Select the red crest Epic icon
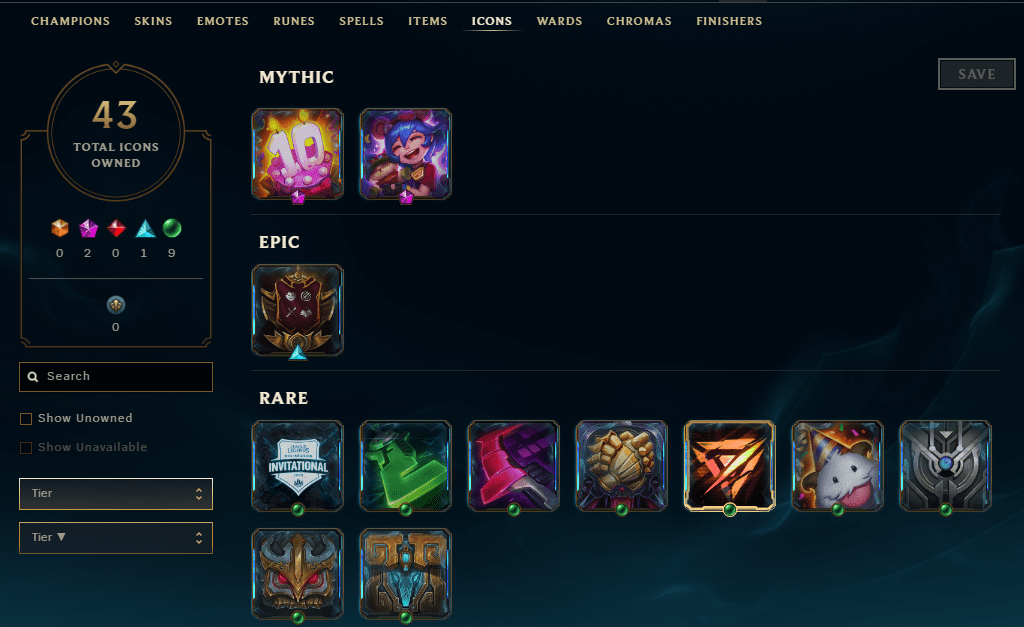This screenshot has height=627, width=1024. (x=298, y=310)
